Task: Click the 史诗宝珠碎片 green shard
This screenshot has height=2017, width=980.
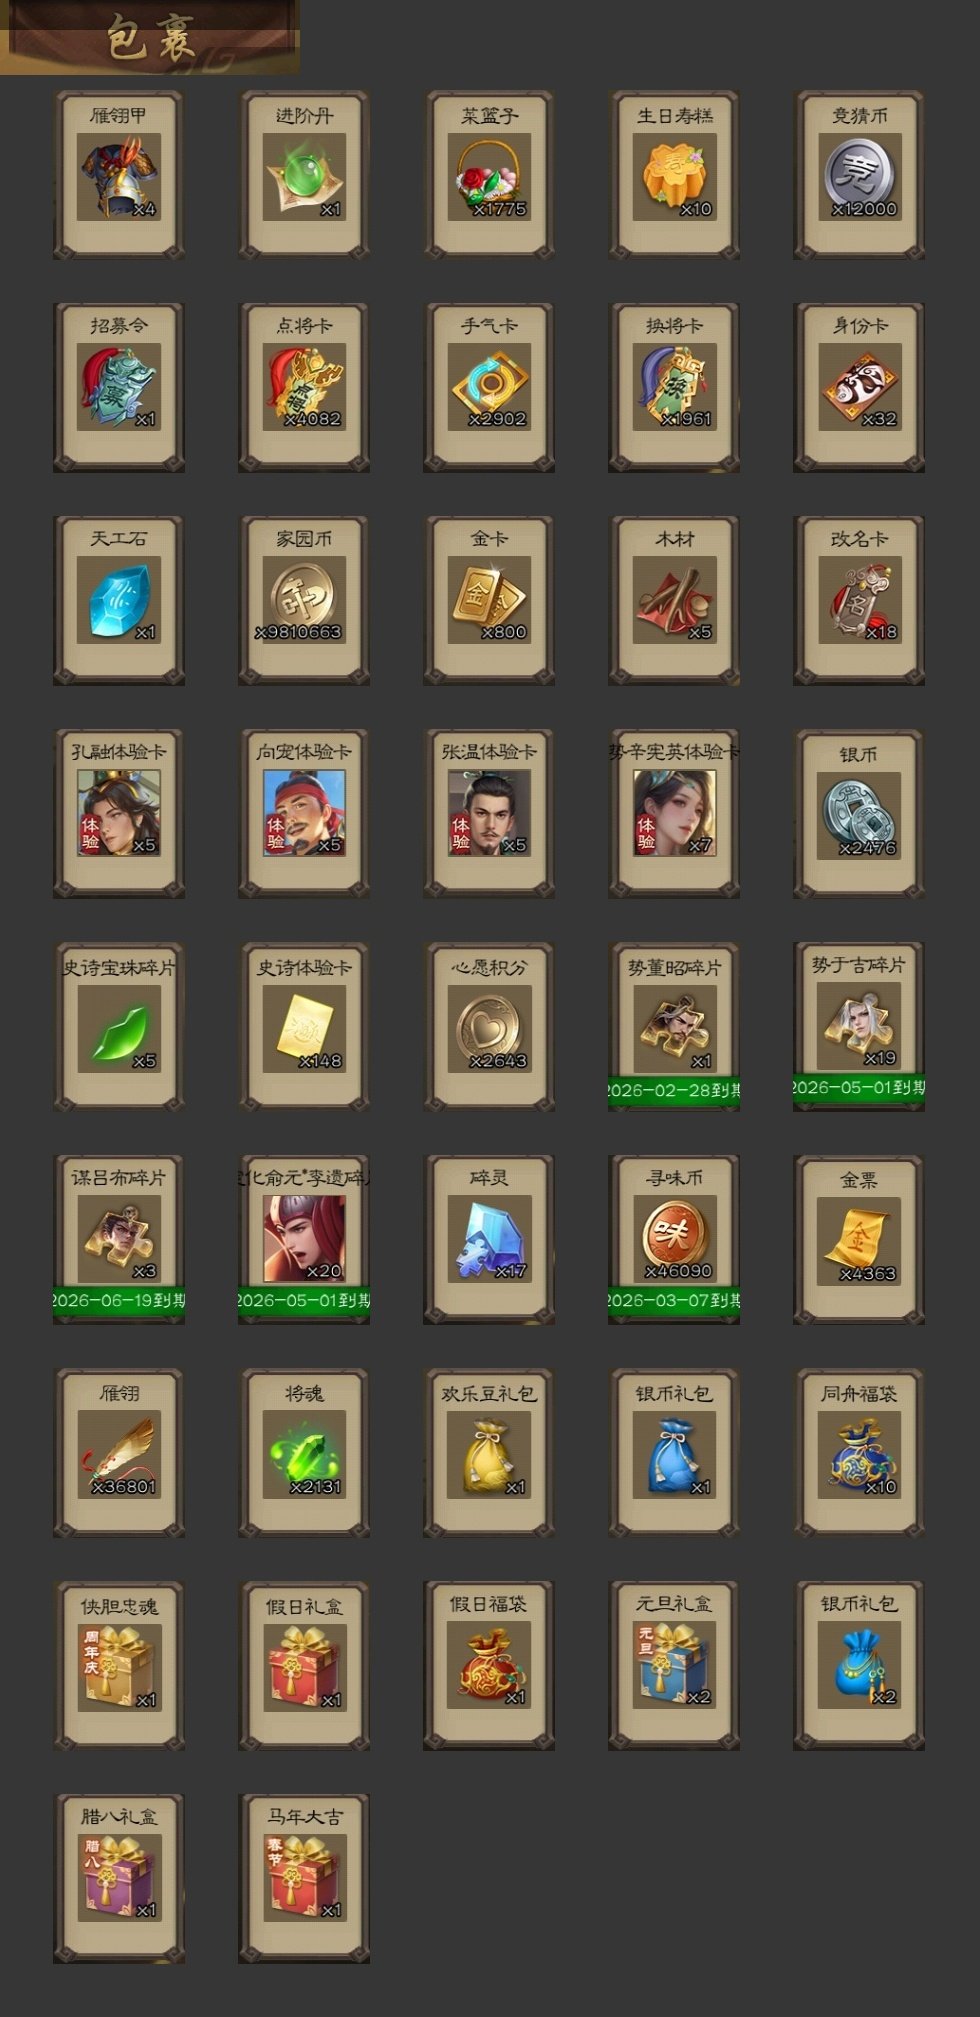Action: (119, 1026)
